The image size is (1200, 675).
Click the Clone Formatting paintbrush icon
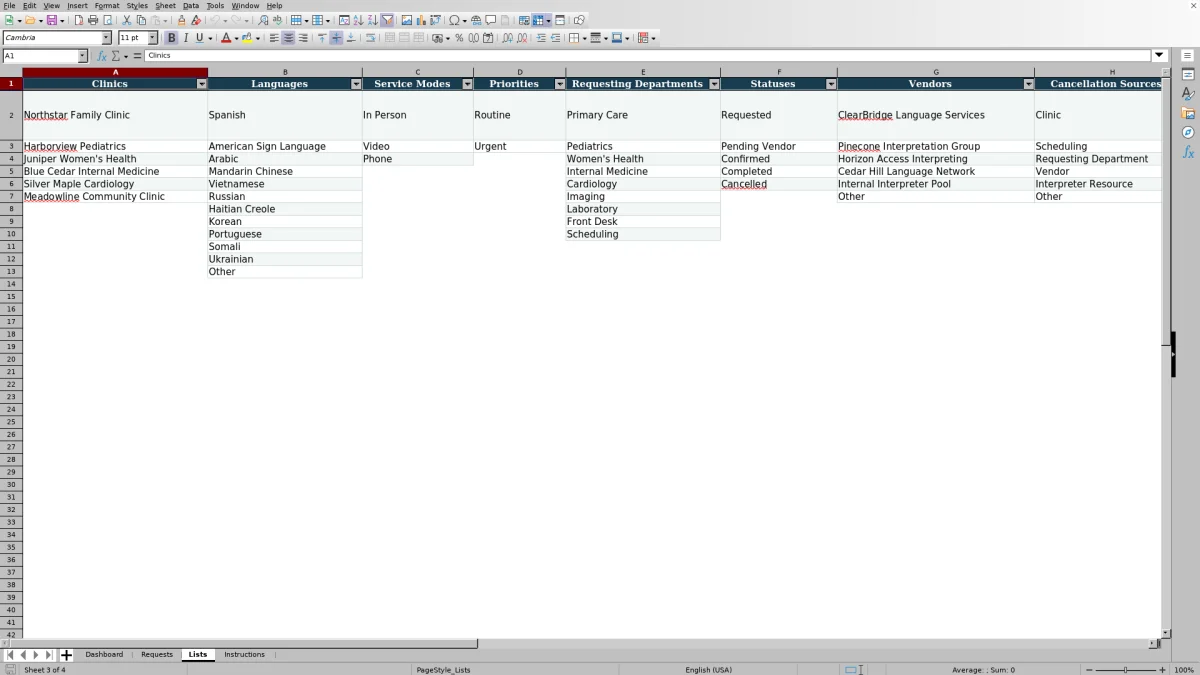(x=181, y=20)
